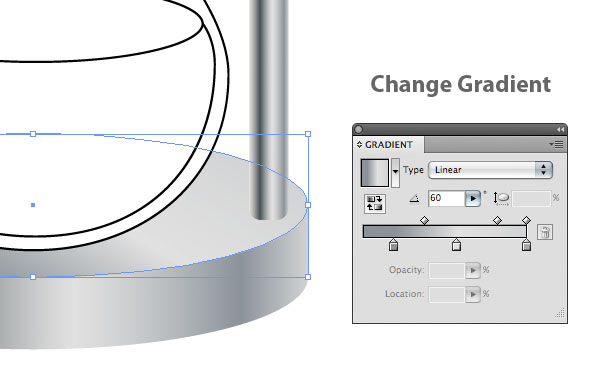The width and height of the screenshot is (600, 368).
Task: Open the gradient swatch dropdown arrow
Action: tap(395, 173)
